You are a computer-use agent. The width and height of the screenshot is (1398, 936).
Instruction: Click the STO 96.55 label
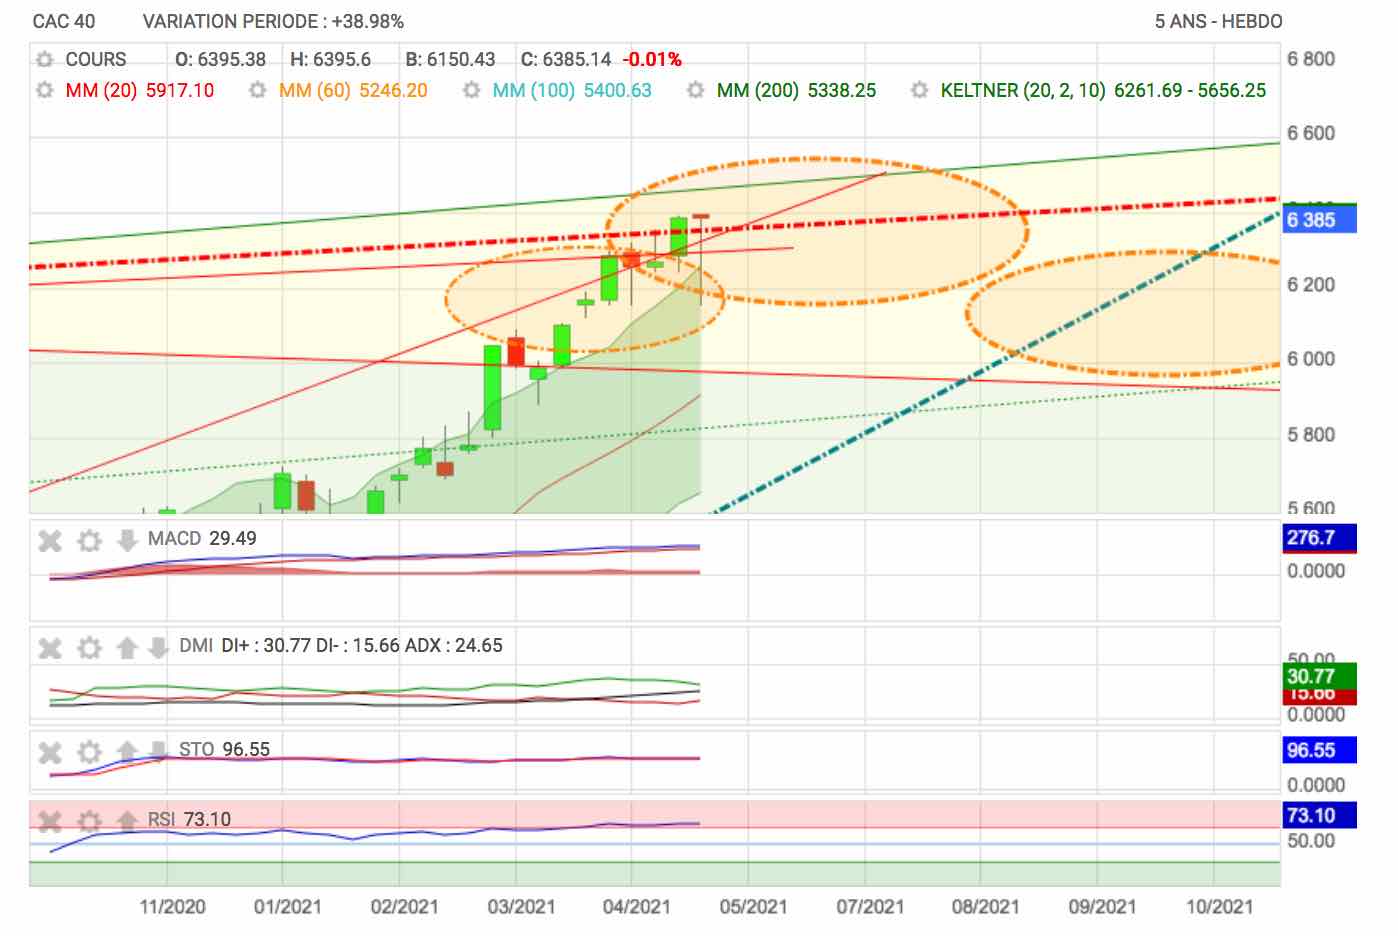tap(225, 750)
